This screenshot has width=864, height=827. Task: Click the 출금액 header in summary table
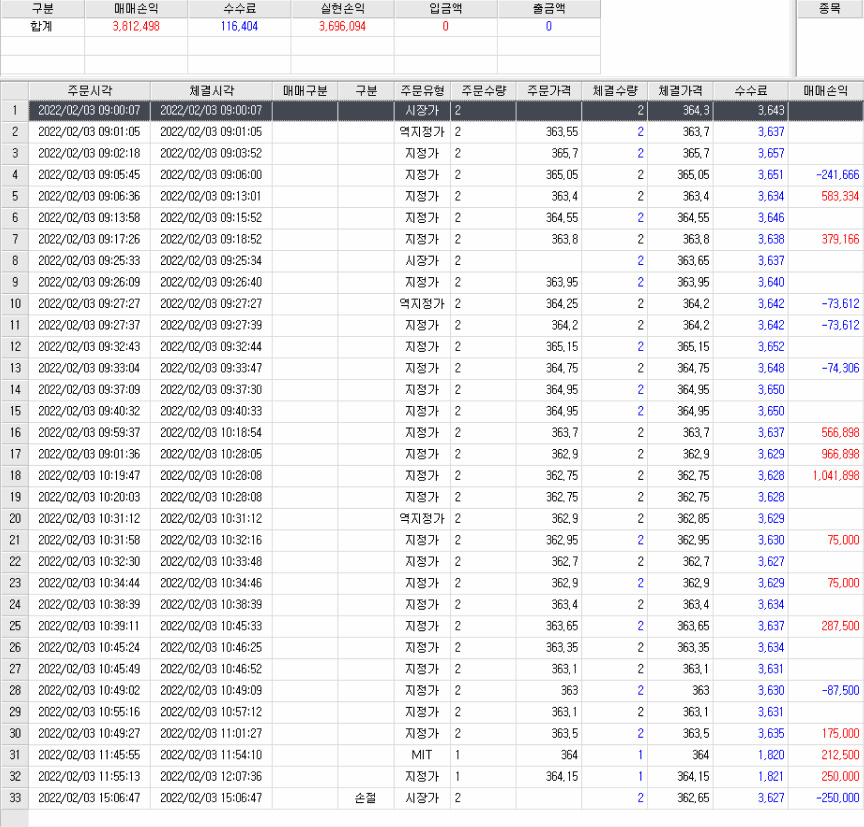click(548, 9)
